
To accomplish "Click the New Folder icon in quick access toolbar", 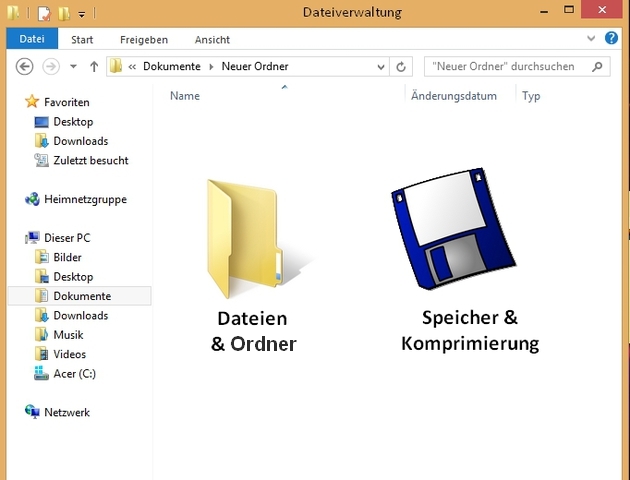I will [x=64, y=14].
